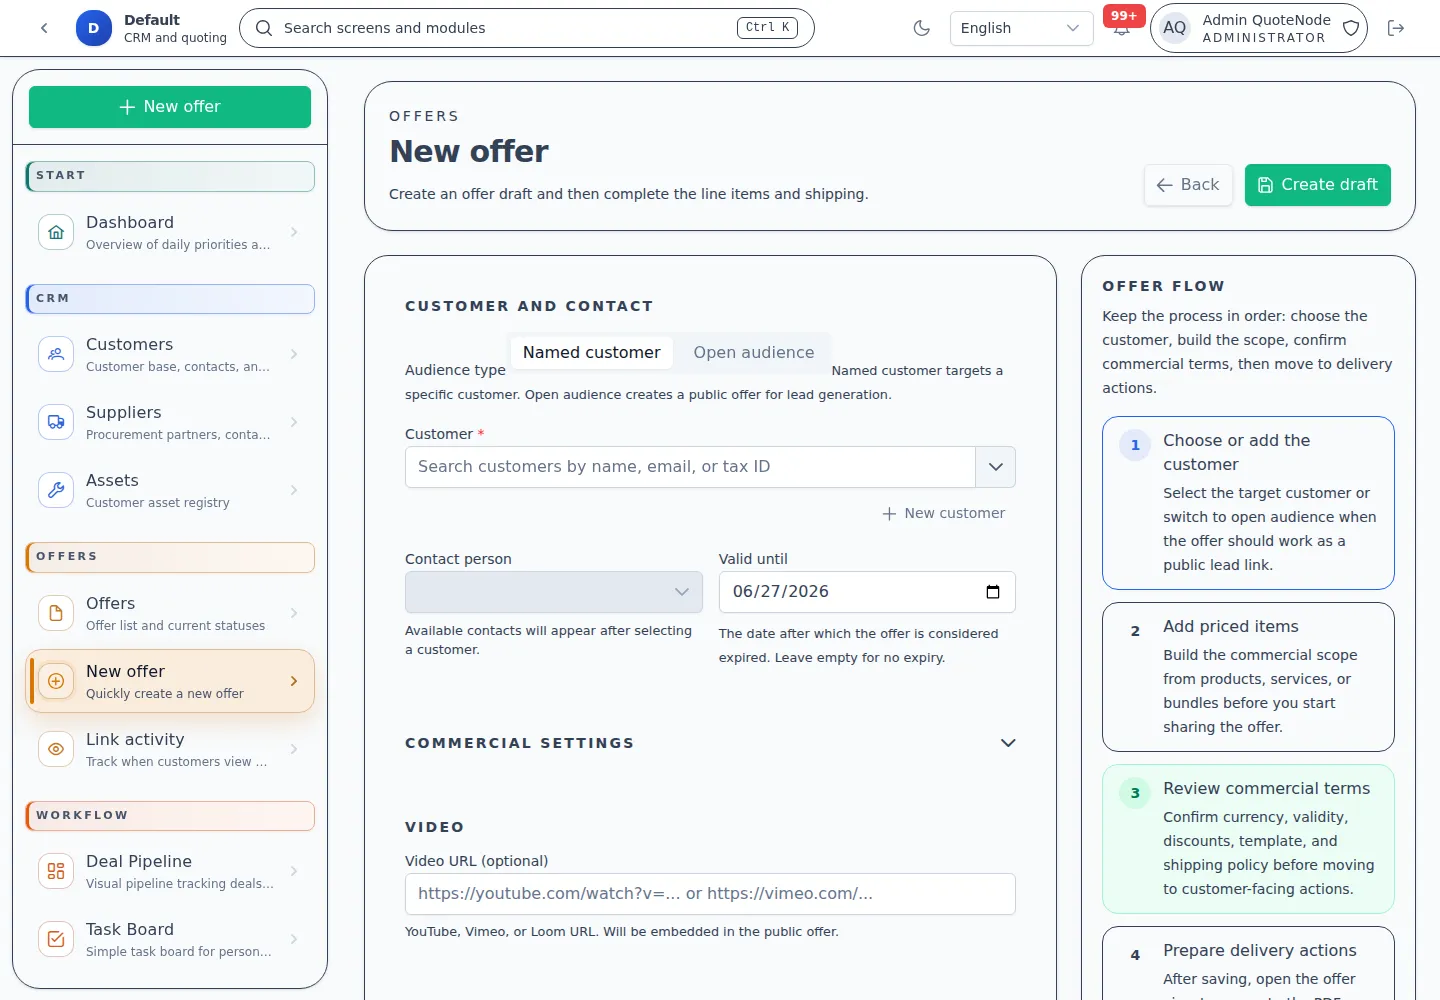The width and height of the screenshot is (1440, 1000).
Task: Select the Review commercial terms step
Action: coord(1248,839)
